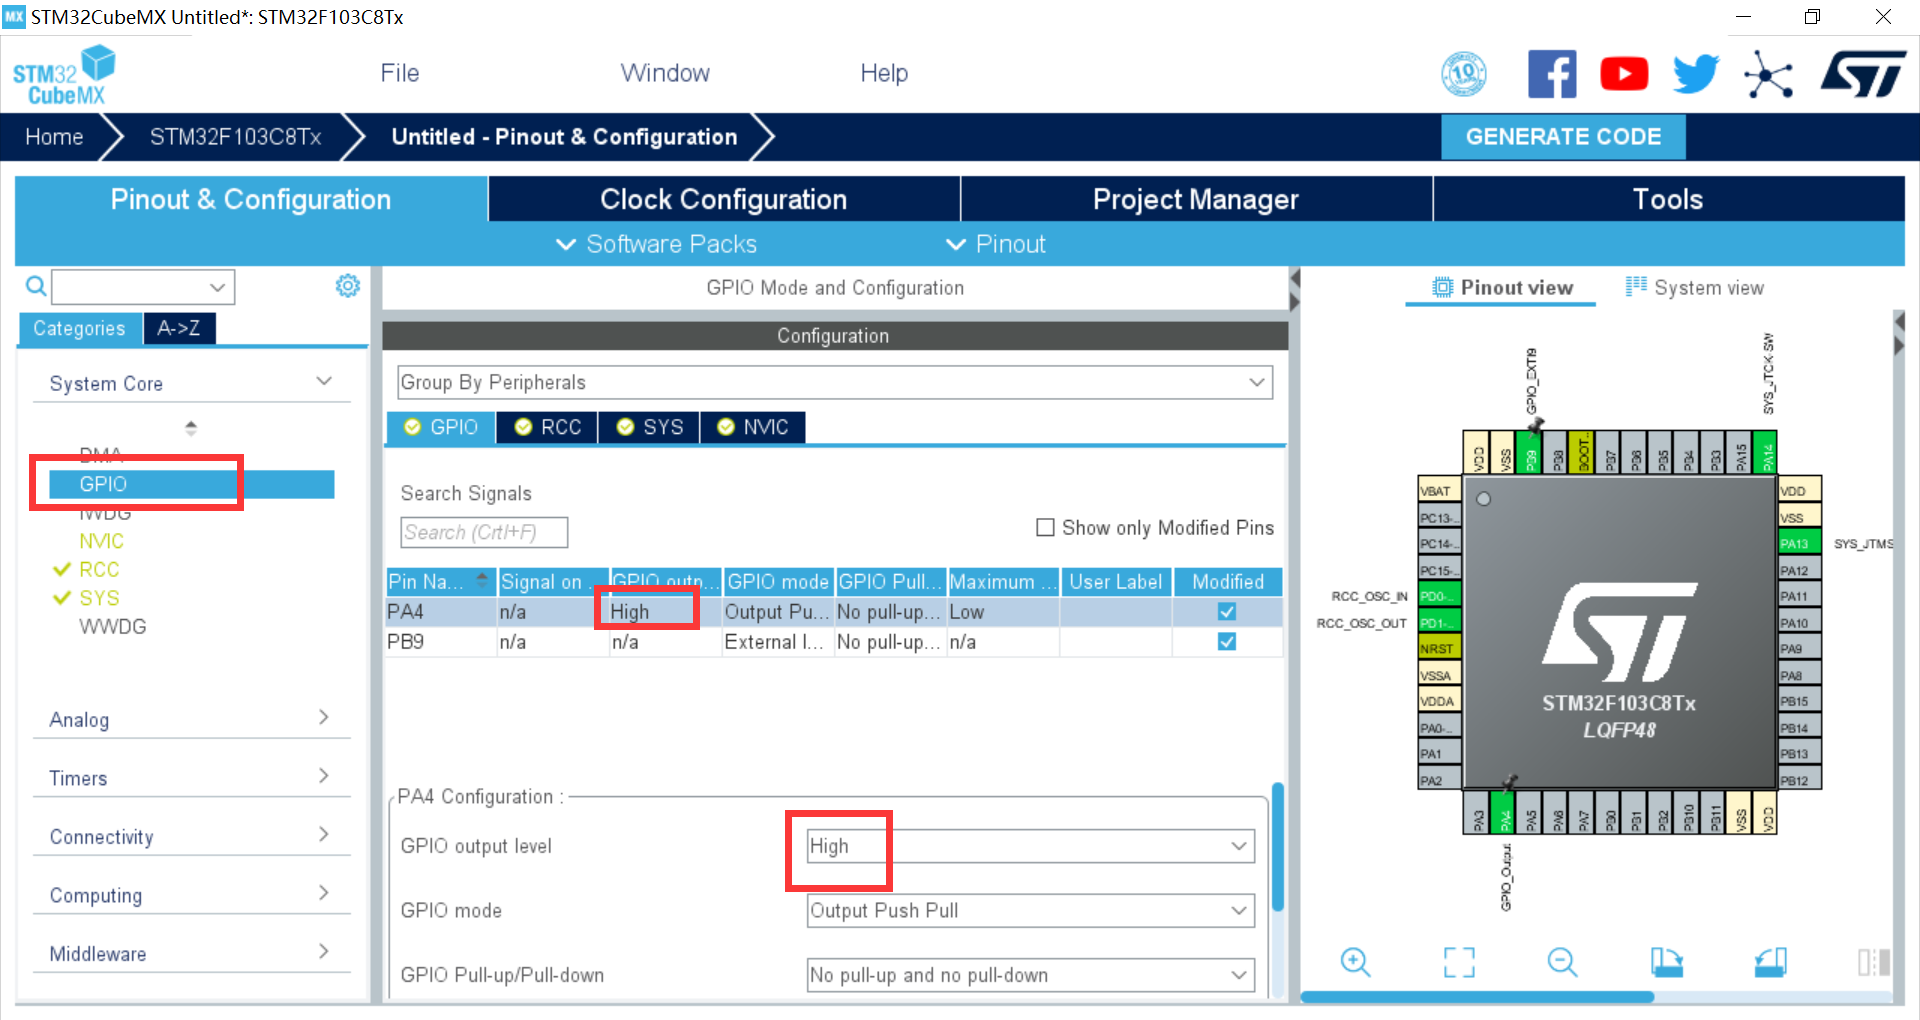Click the ST logo in the header
This screenshot has height=1020, width=1920.
point(1863,74)
